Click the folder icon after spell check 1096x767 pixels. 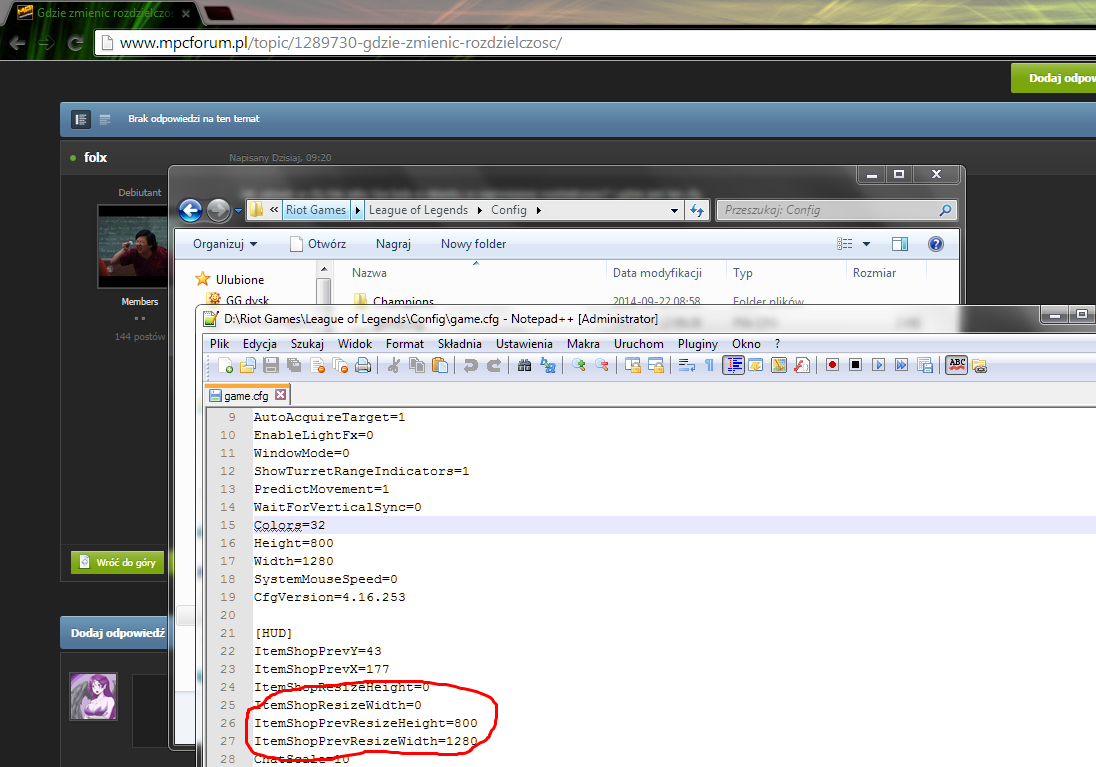[x=979, y=366]
